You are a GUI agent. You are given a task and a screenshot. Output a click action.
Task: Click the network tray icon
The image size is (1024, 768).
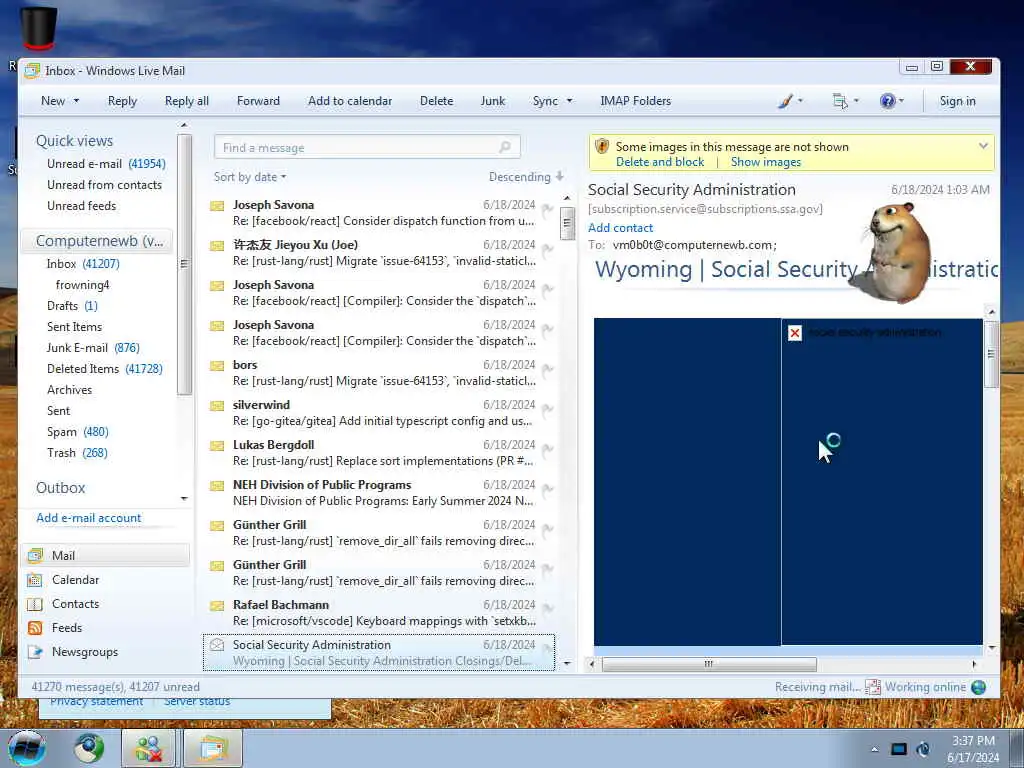point(899,749)
